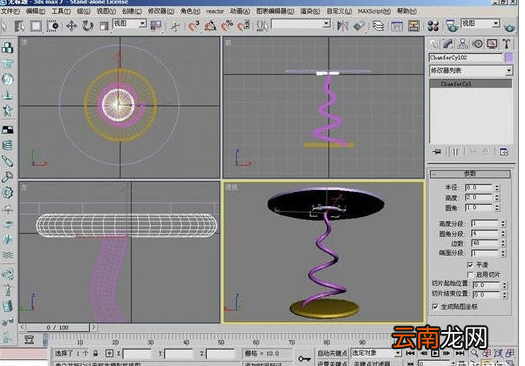
Task: Open the Layer Manager icon
Action: (x=378, y=26)
